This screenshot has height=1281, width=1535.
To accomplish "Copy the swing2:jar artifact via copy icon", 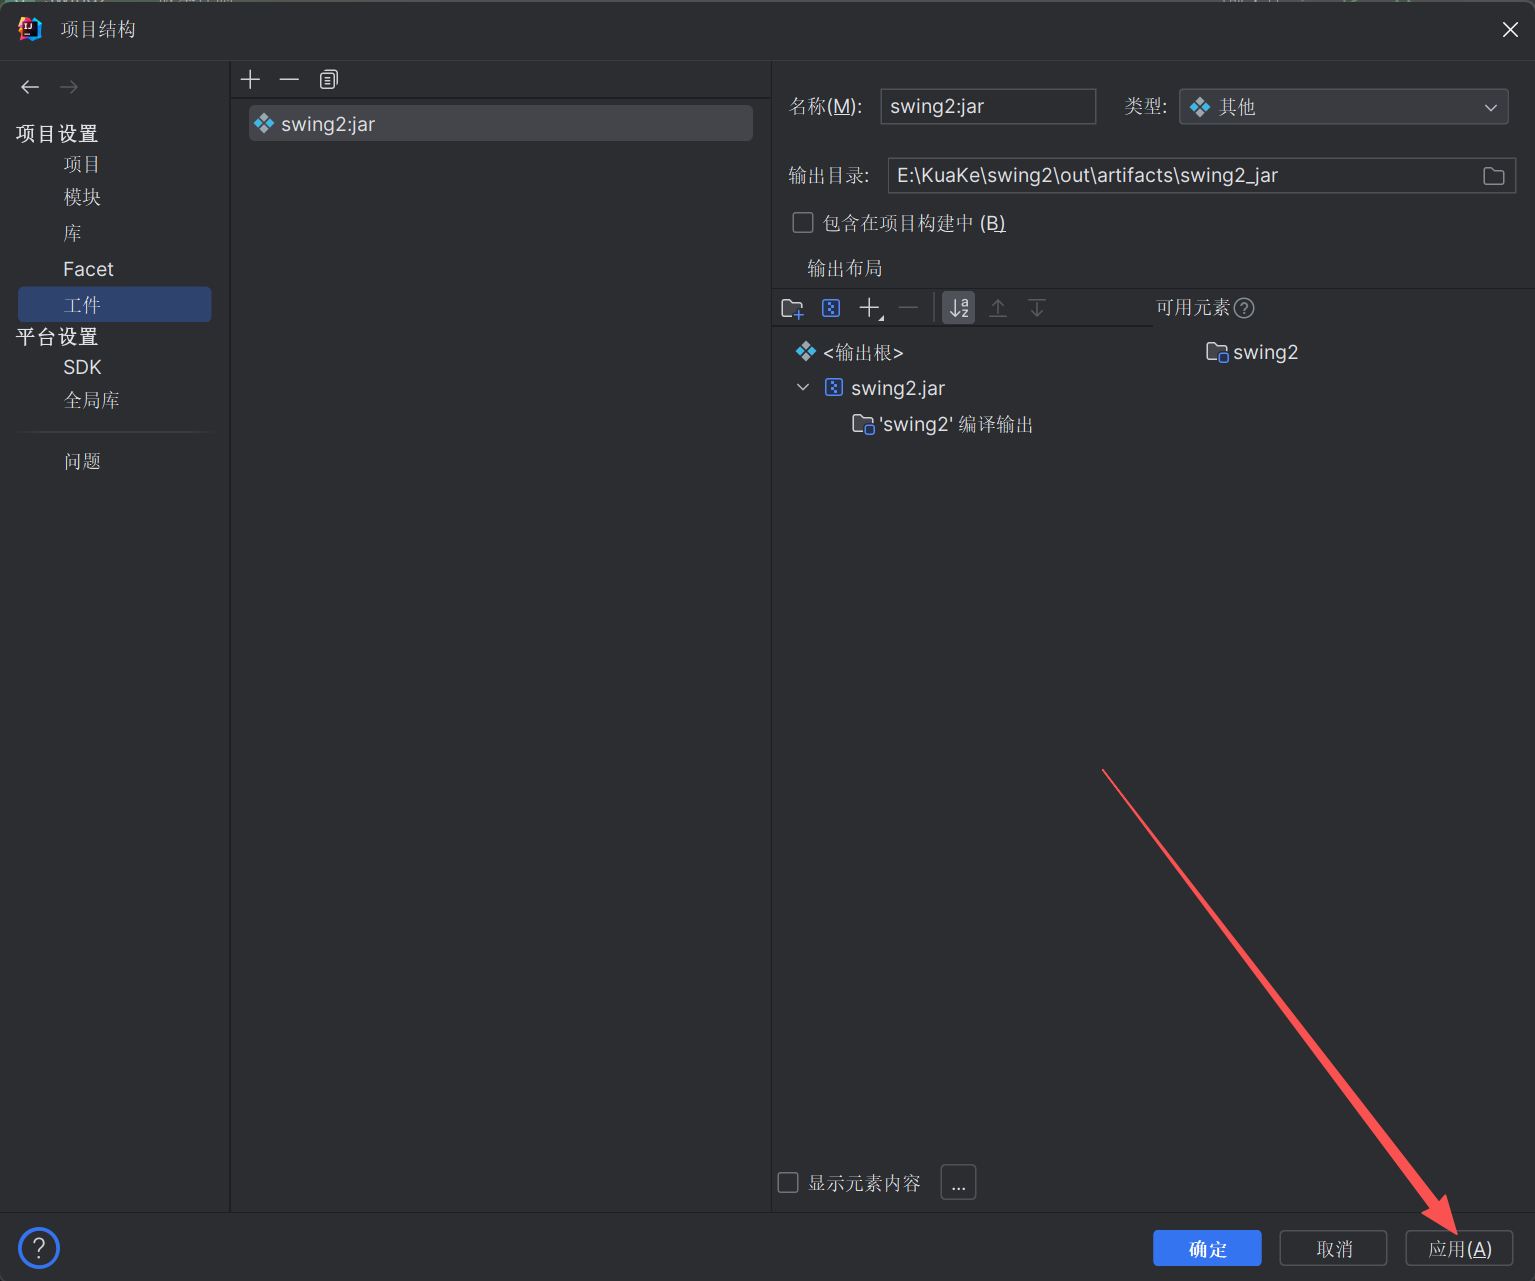I will coord(328,79).
